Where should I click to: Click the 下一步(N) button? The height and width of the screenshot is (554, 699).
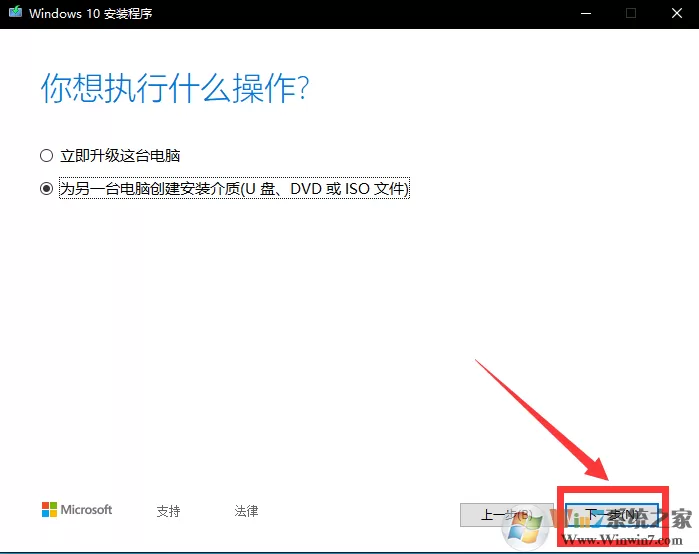612,515
